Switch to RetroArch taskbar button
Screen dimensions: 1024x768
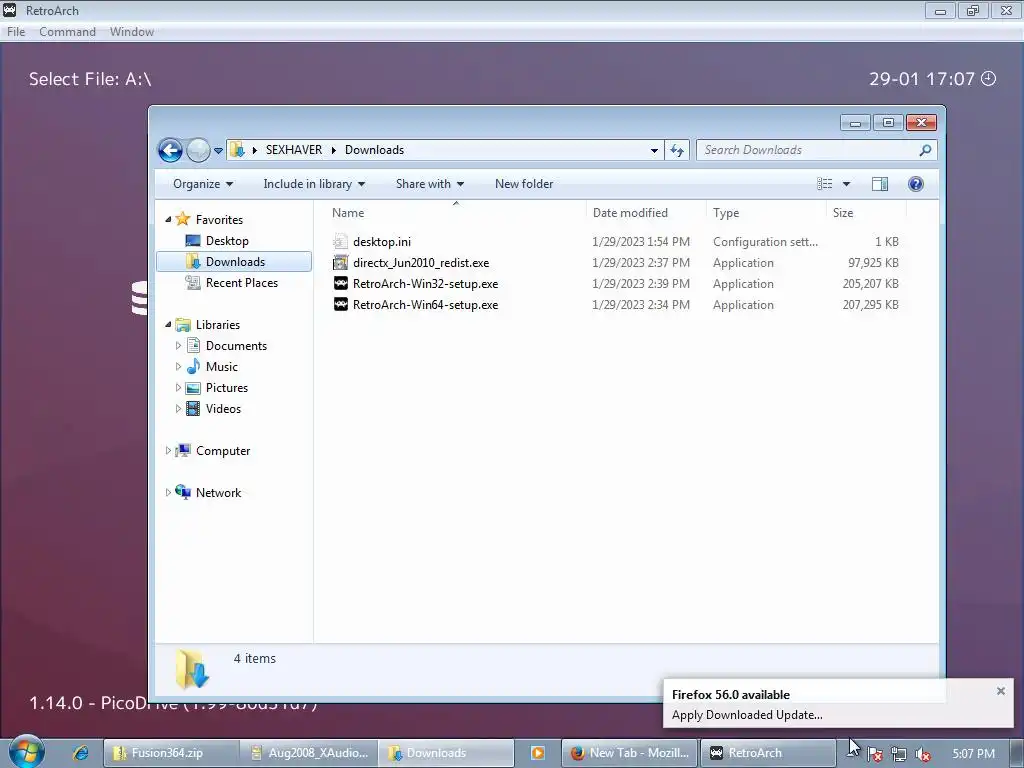pos(768,753)
